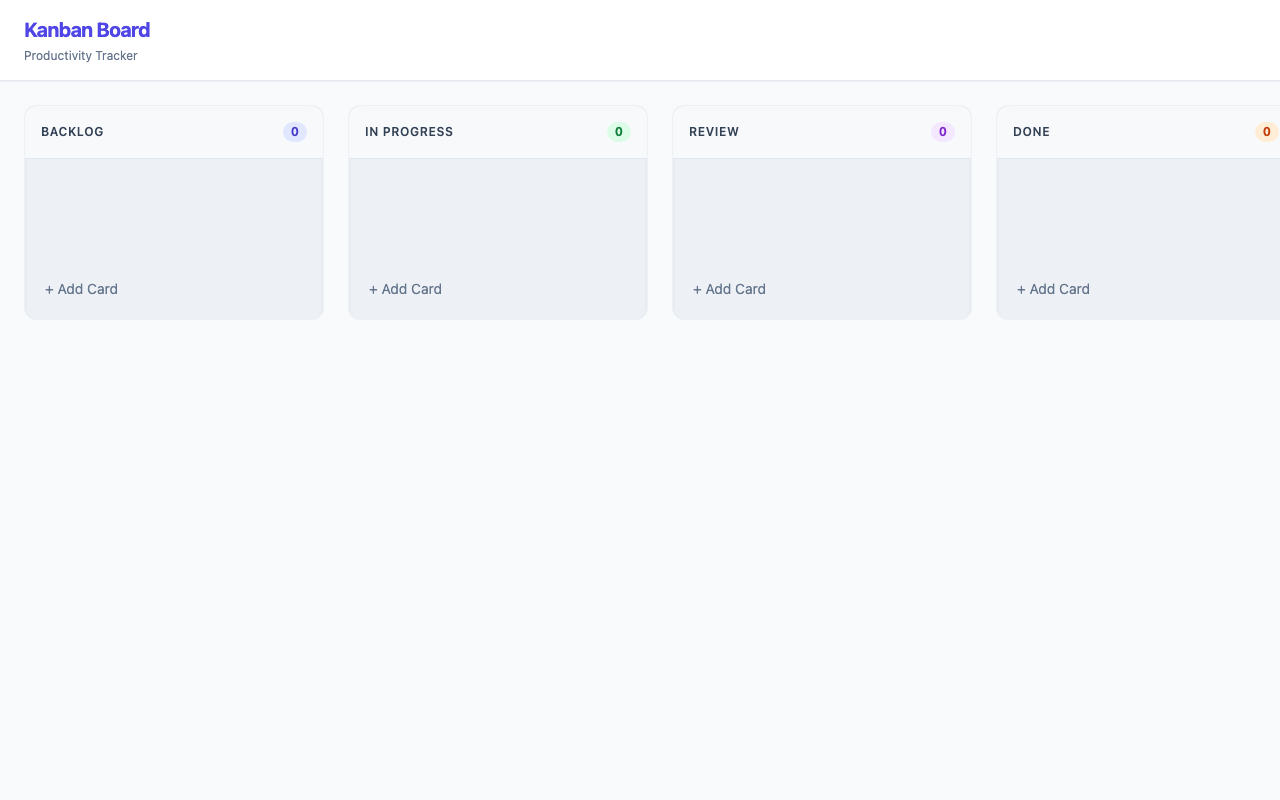Viewport: 1280px width, 800px height.
Task: Click the DONE column title
Action: [1031, 131]
